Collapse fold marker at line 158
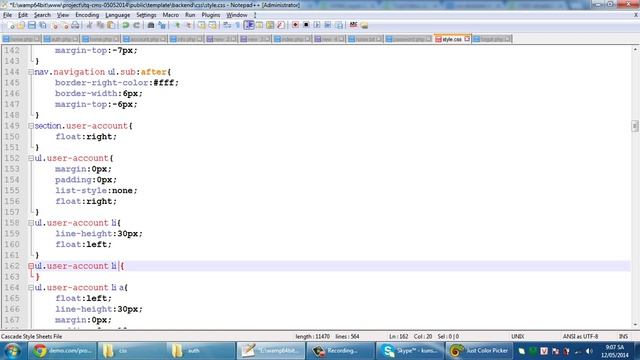This screenshot has height=360, width=640. coord(31,223)
